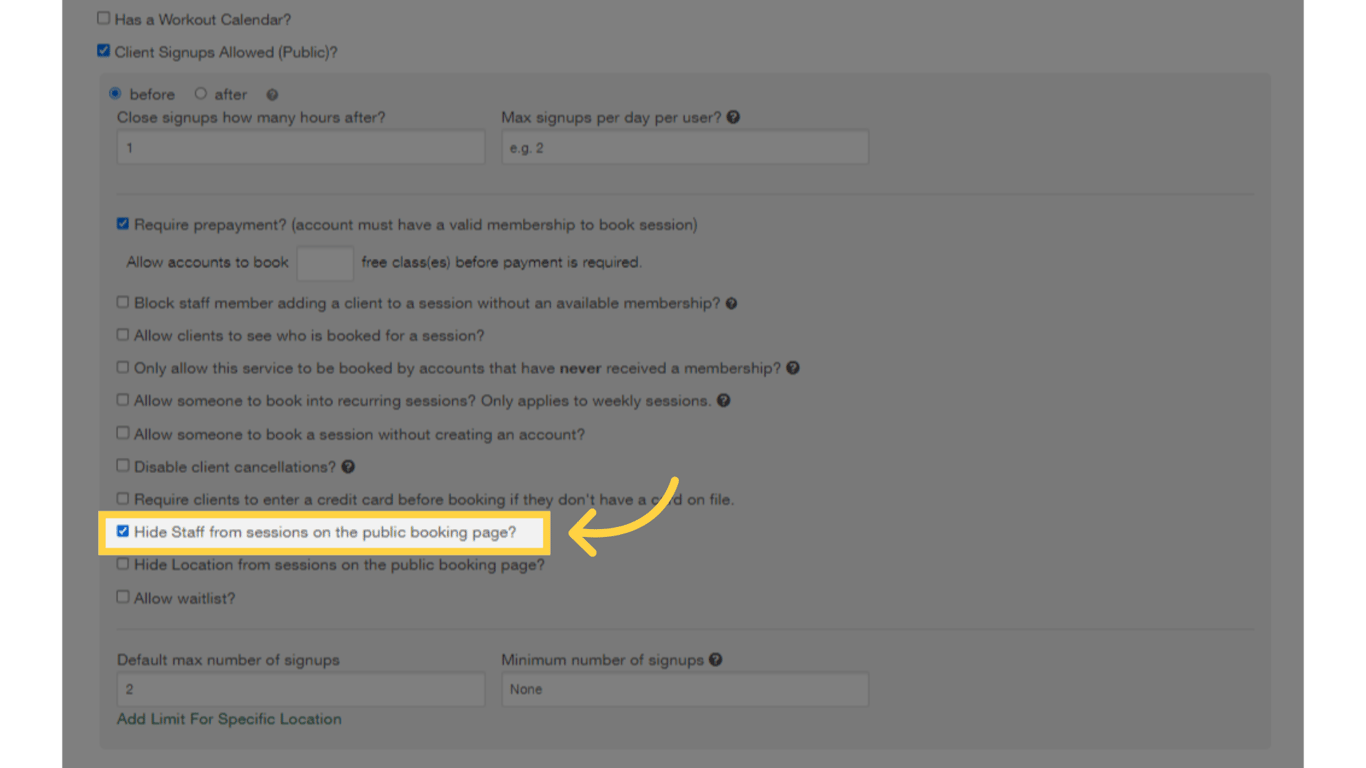Check Hide Location from public booking page
1366x768 pixels.
point(122,563)
